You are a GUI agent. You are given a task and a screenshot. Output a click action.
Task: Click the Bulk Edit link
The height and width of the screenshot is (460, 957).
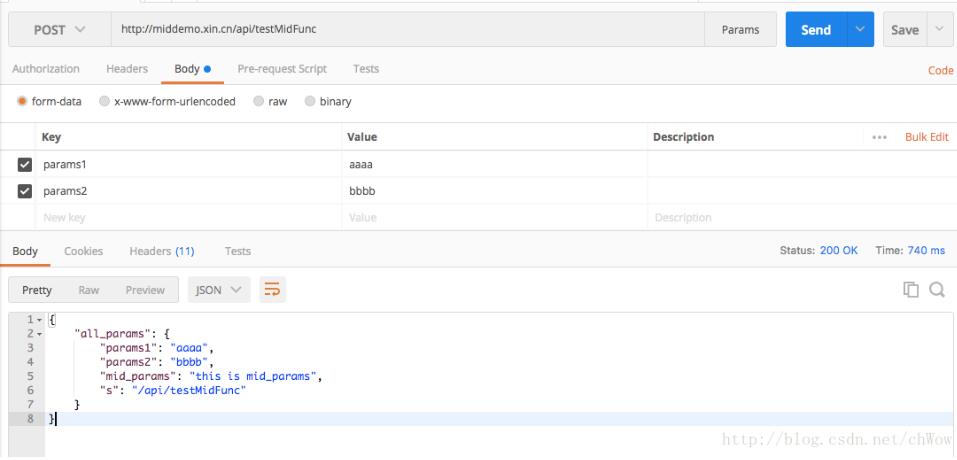(x=926, y=136)
